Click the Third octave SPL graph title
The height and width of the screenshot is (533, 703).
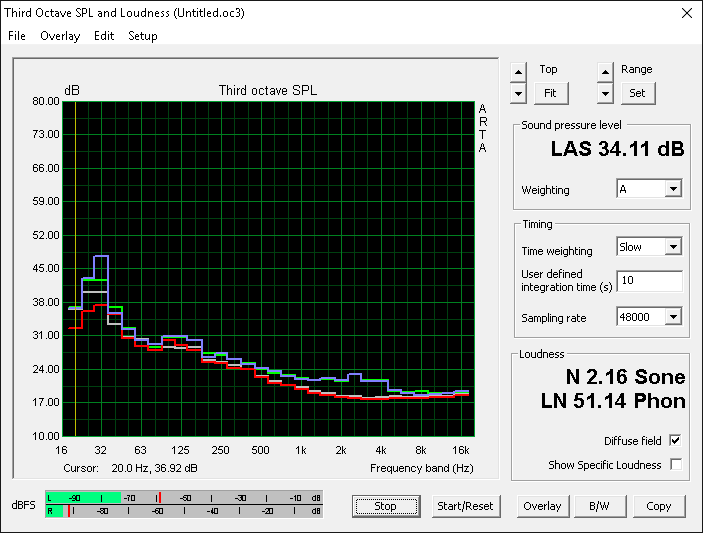[x=268, y=91]
